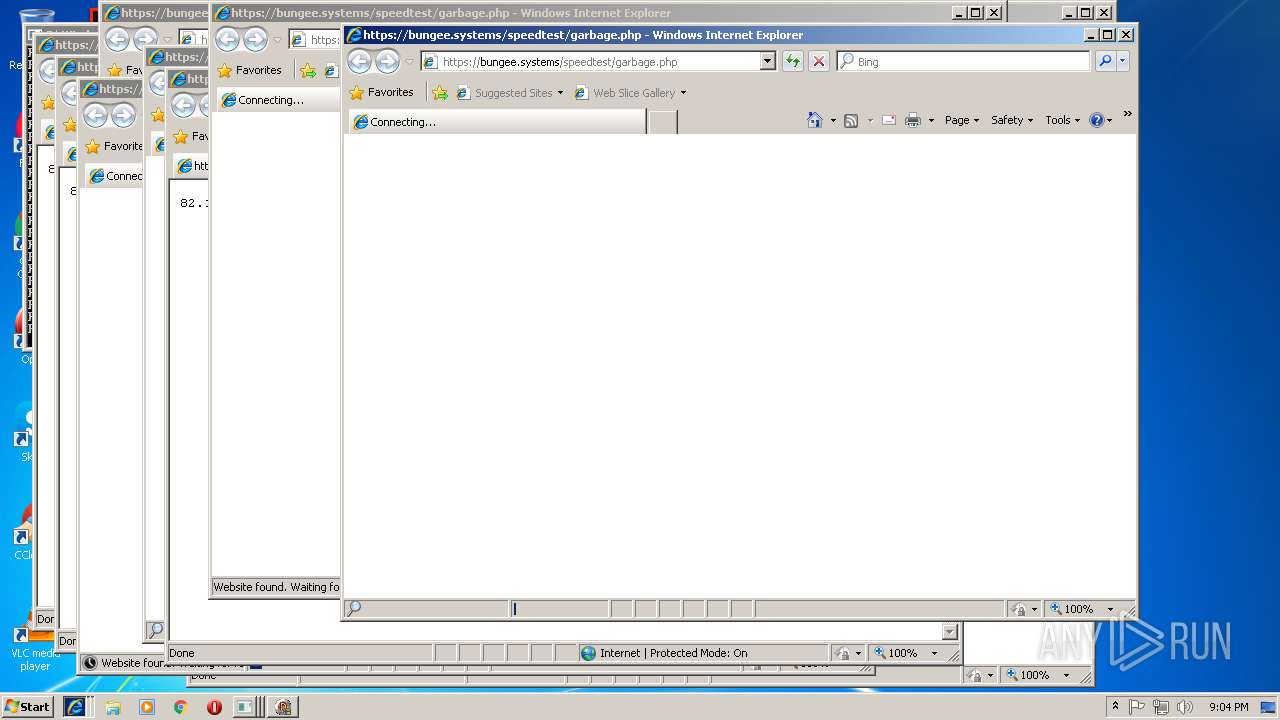Viewport: 1280px width, 720px height.
Task: Click the blue search magnifier button
Action: pos(1105,62)
